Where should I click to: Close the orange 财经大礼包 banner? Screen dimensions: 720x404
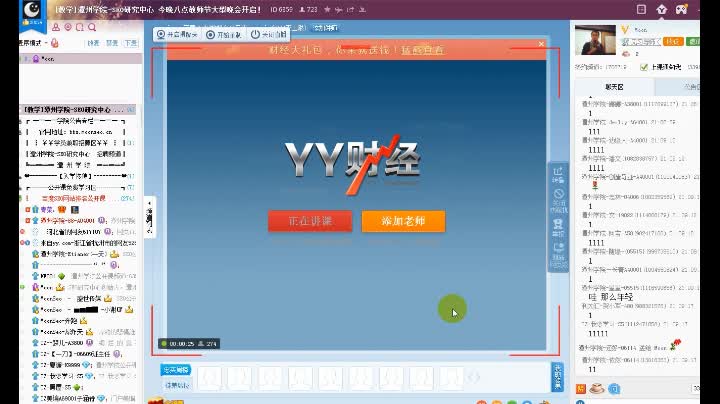[x=541, y=44]
